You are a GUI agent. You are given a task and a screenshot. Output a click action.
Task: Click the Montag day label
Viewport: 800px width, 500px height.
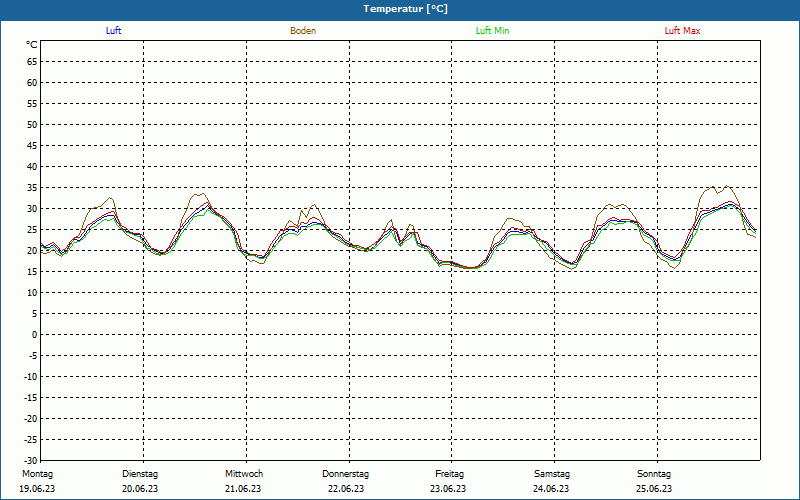pos(37,474)
